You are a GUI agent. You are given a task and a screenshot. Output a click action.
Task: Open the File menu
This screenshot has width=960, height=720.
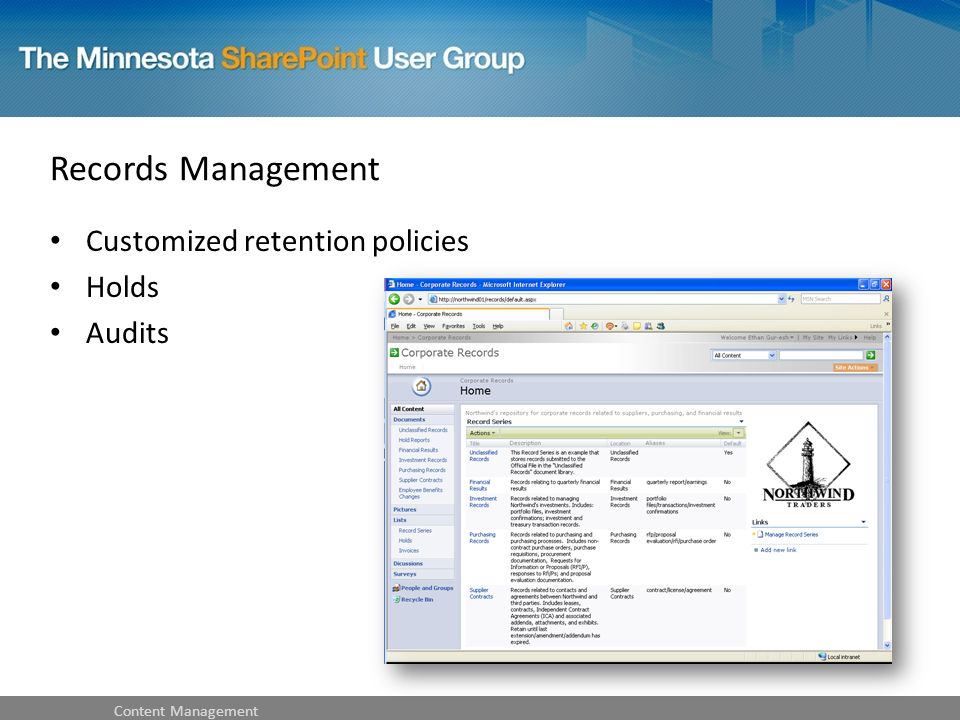[395, 326]
